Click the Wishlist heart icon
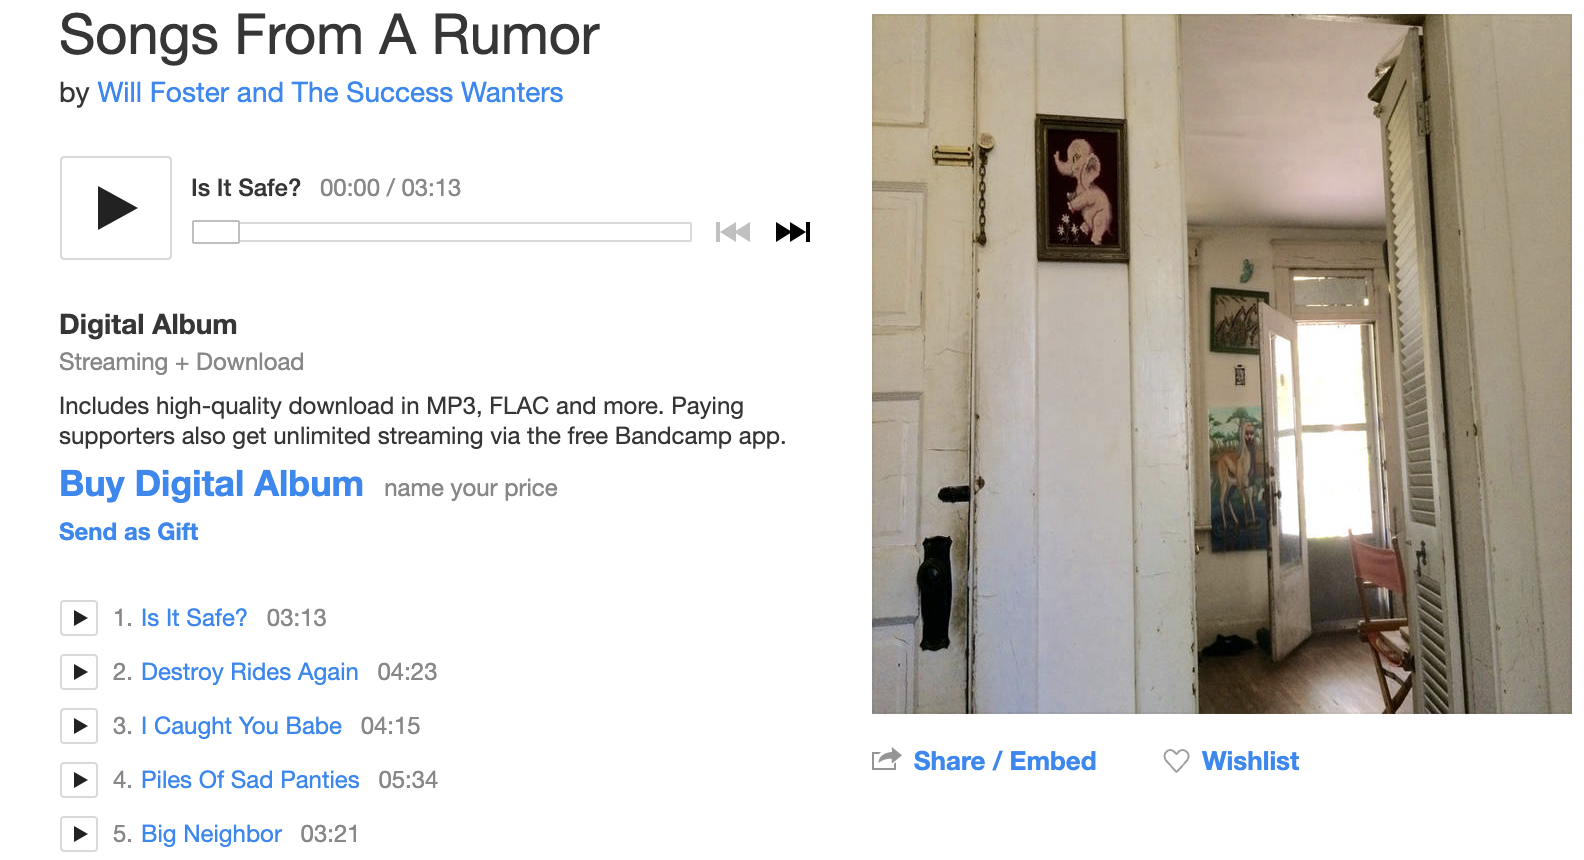The height and width of the screenshot is (860, 1584). [1176, 761]
